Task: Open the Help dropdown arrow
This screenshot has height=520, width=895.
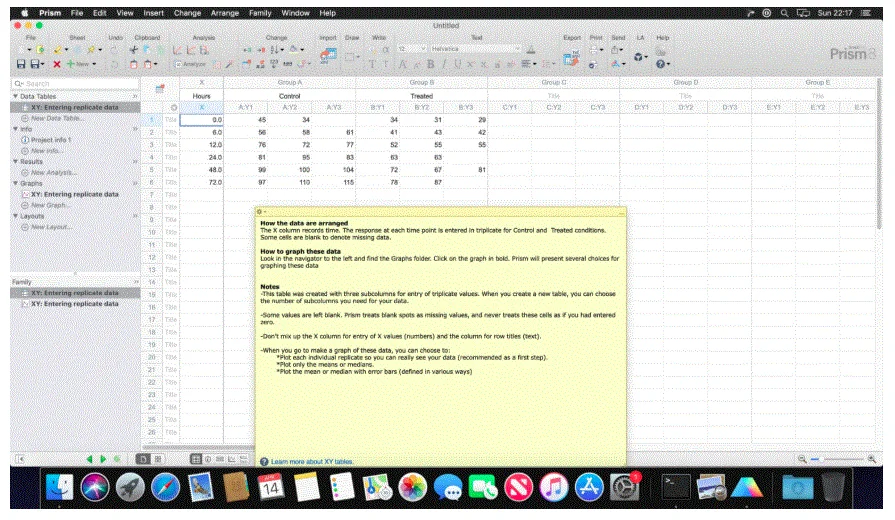Action: (667, 64)
